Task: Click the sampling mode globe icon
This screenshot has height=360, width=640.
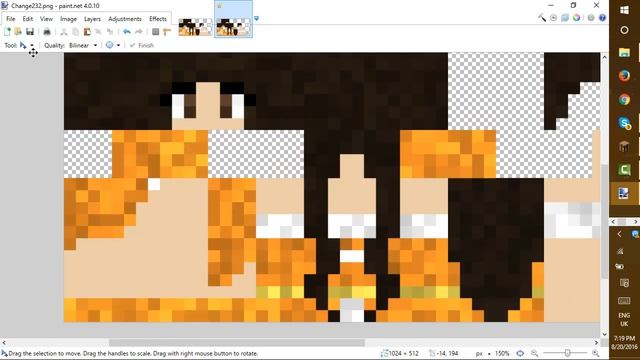Action: tap(109, 45)
